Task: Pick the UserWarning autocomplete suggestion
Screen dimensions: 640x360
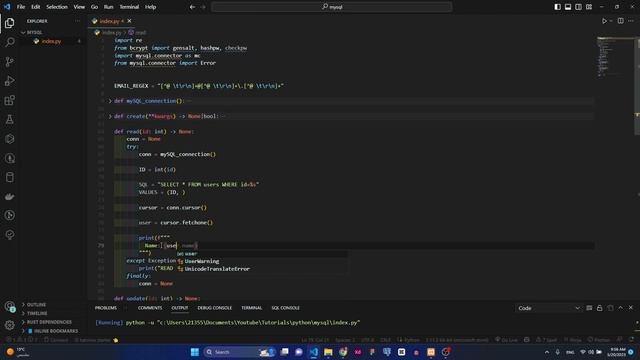Action: [202, 261]
